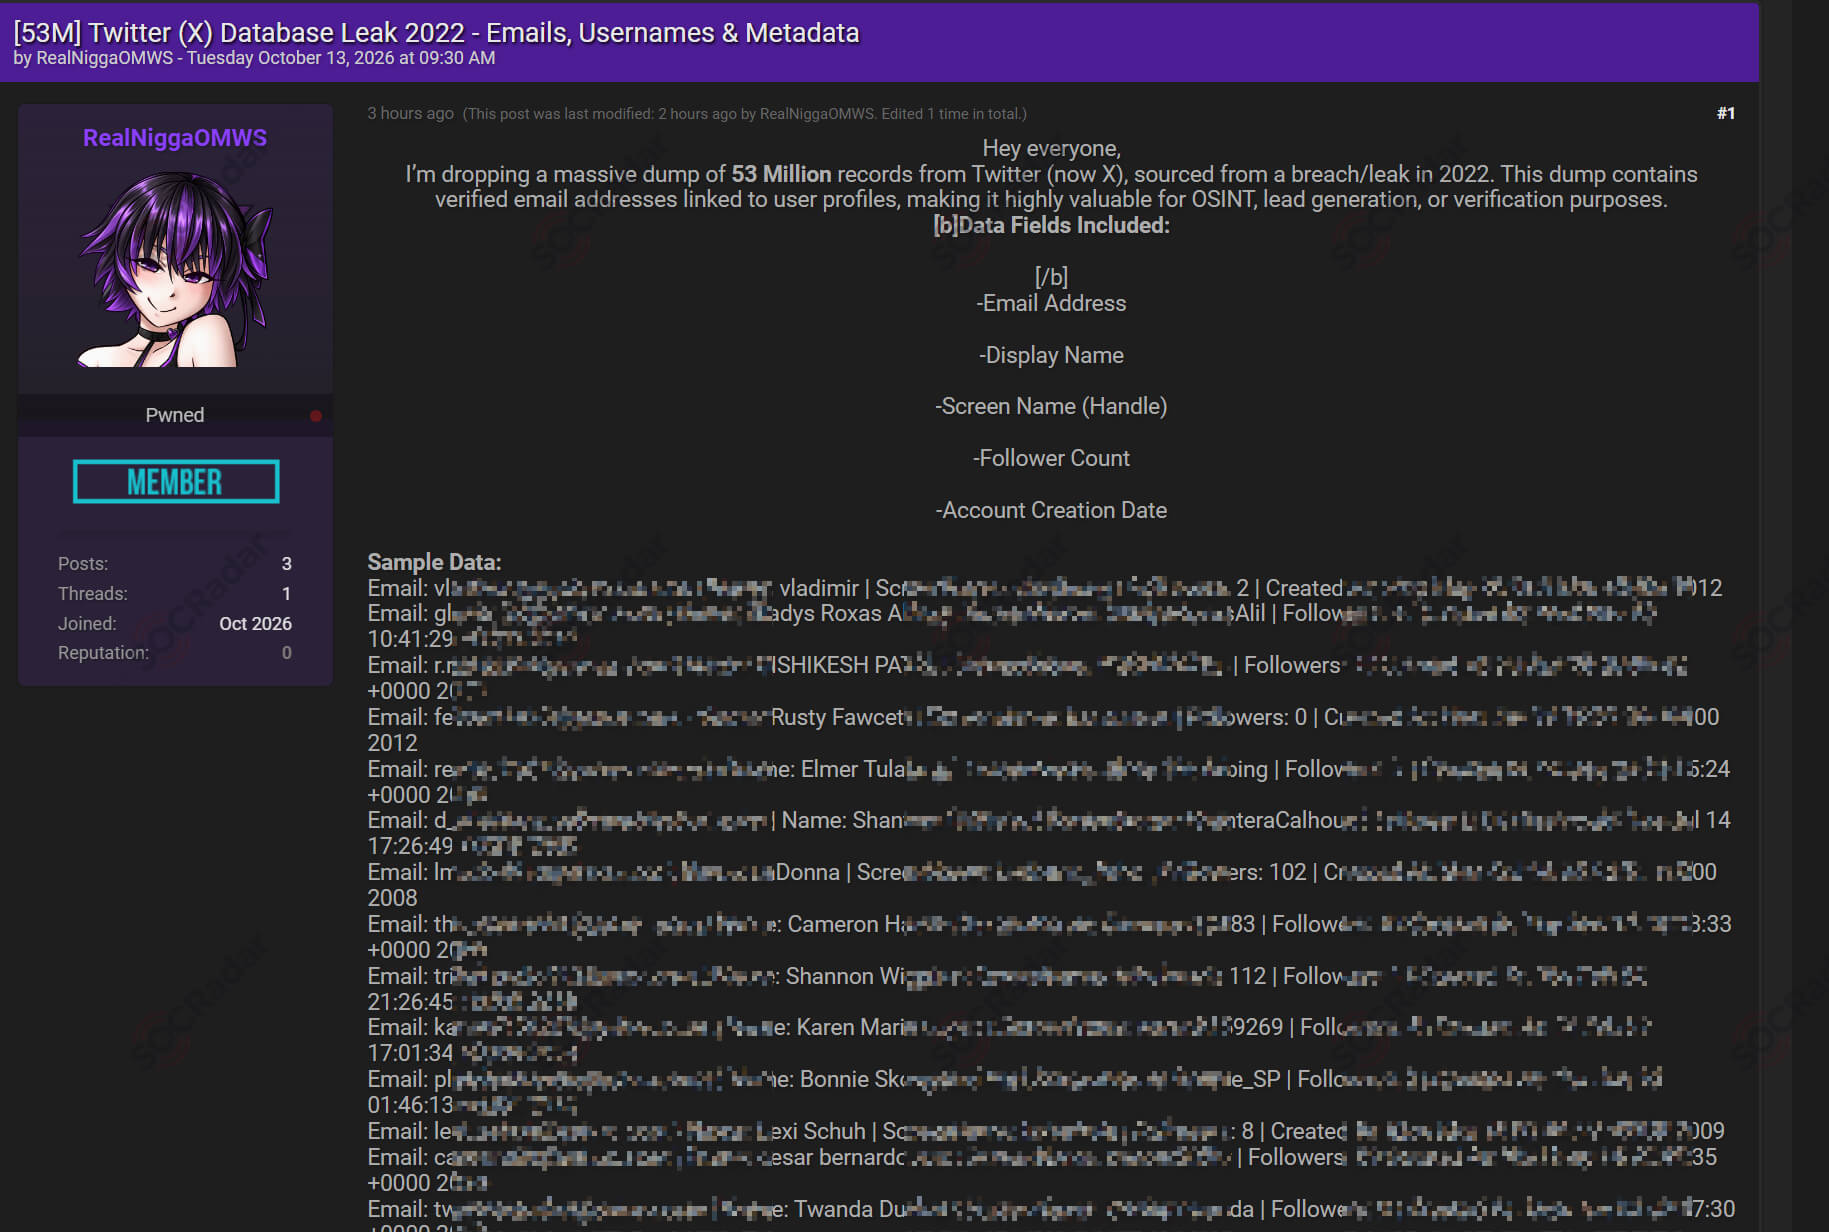The width and height of the screenshot is (1829, 1232).
Task: Click the Reputation value 0
Action: click(x=287, y=653)
